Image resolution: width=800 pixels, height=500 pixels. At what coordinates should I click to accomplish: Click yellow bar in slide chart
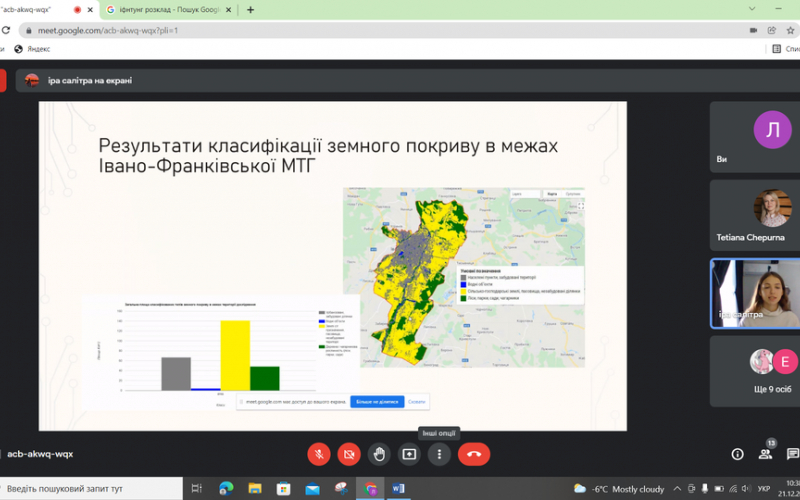(x=235, y=356)
